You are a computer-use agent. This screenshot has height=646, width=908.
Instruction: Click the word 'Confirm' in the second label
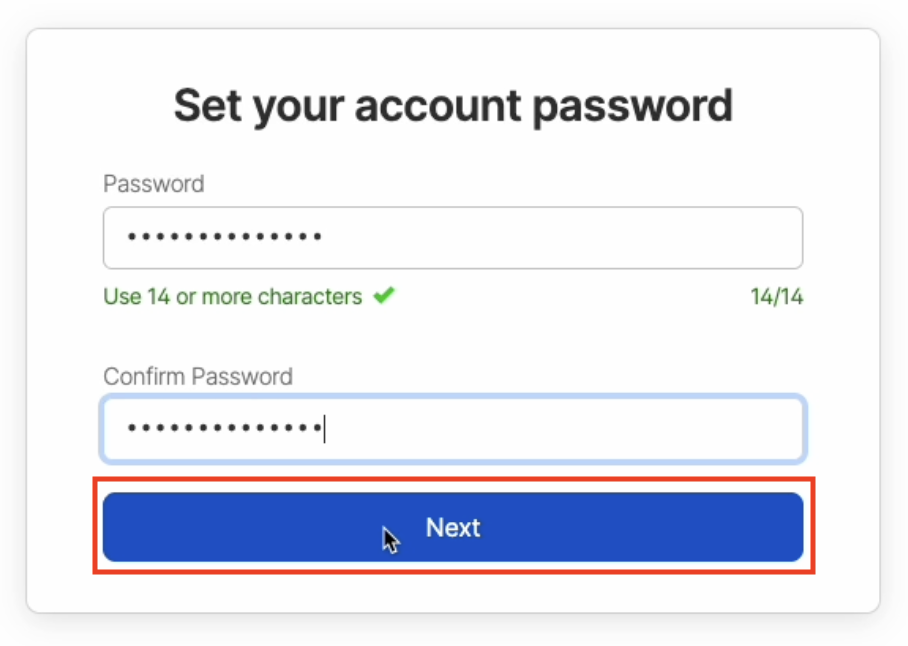pyautogui.click(x=144, y=377)
